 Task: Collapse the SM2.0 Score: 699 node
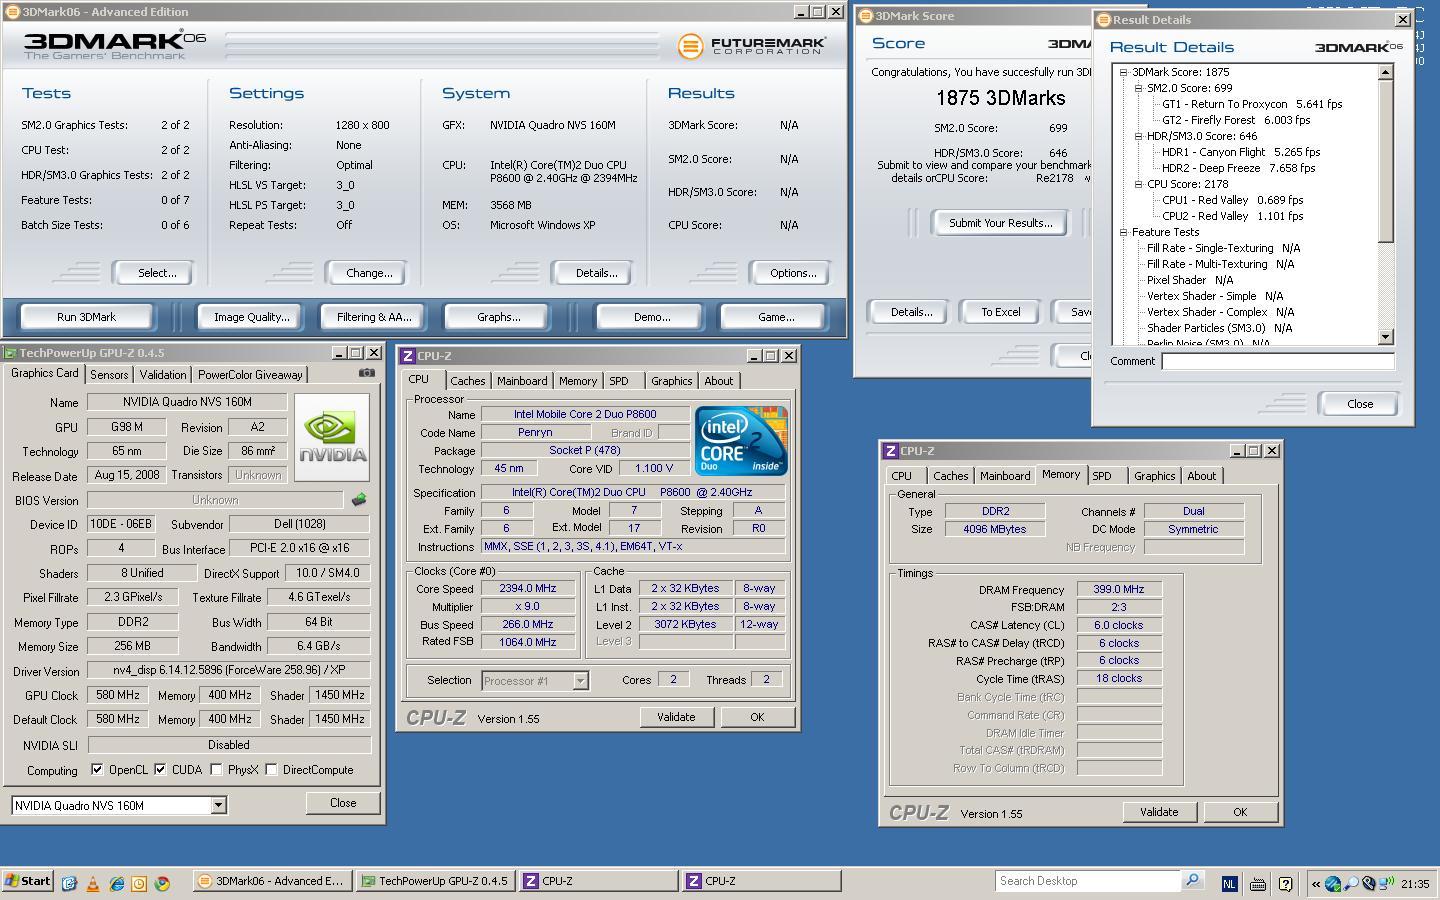coord(1138,88)
